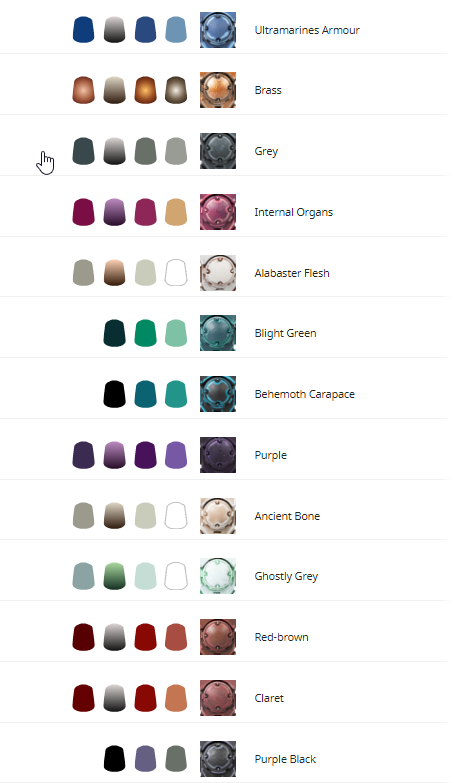Select the orange metallic paint pot in Brass row
Image resolution: width=455 pixels, height=783 pixels.
[x=145, y=90]
